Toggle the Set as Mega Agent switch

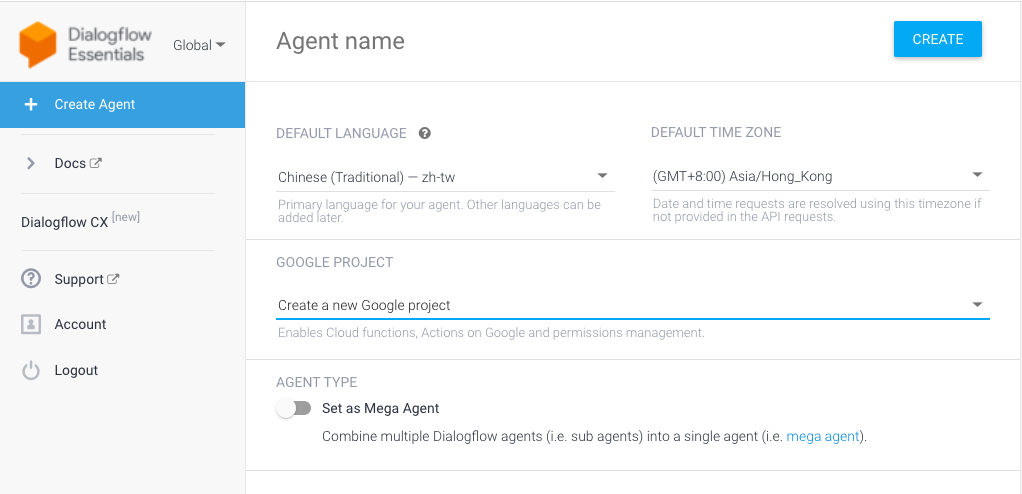pos(293,409)
